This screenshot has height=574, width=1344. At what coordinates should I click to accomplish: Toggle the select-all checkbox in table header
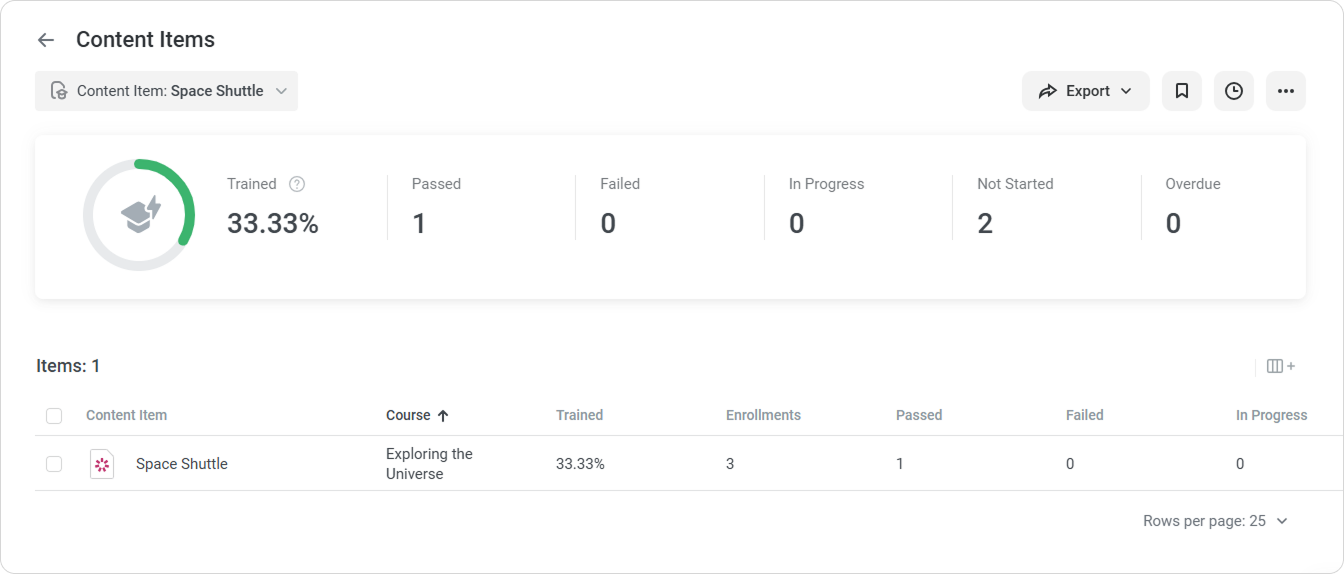tap(54, 415)
